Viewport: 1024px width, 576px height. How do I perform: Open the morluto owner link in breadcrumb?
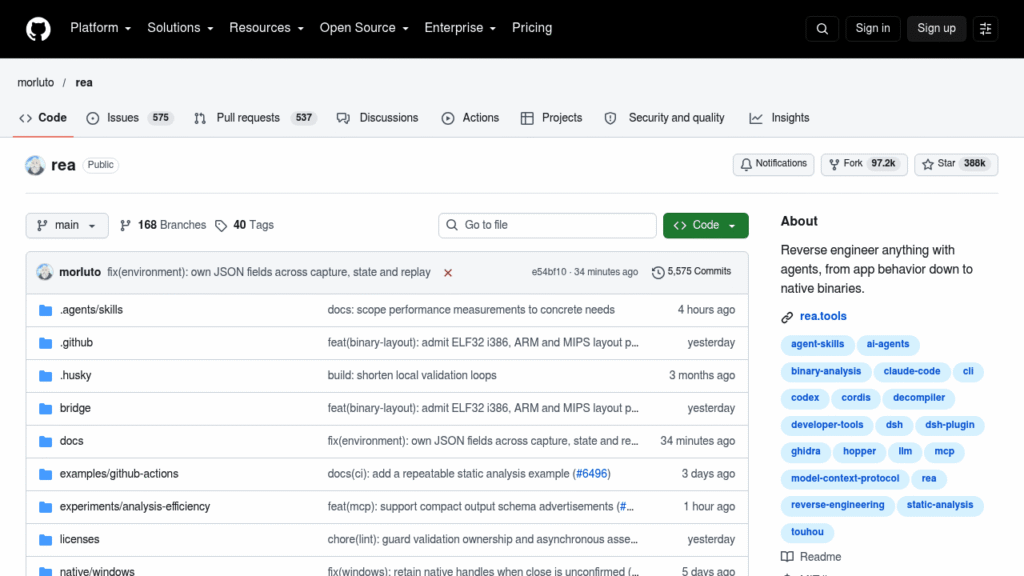35,83
